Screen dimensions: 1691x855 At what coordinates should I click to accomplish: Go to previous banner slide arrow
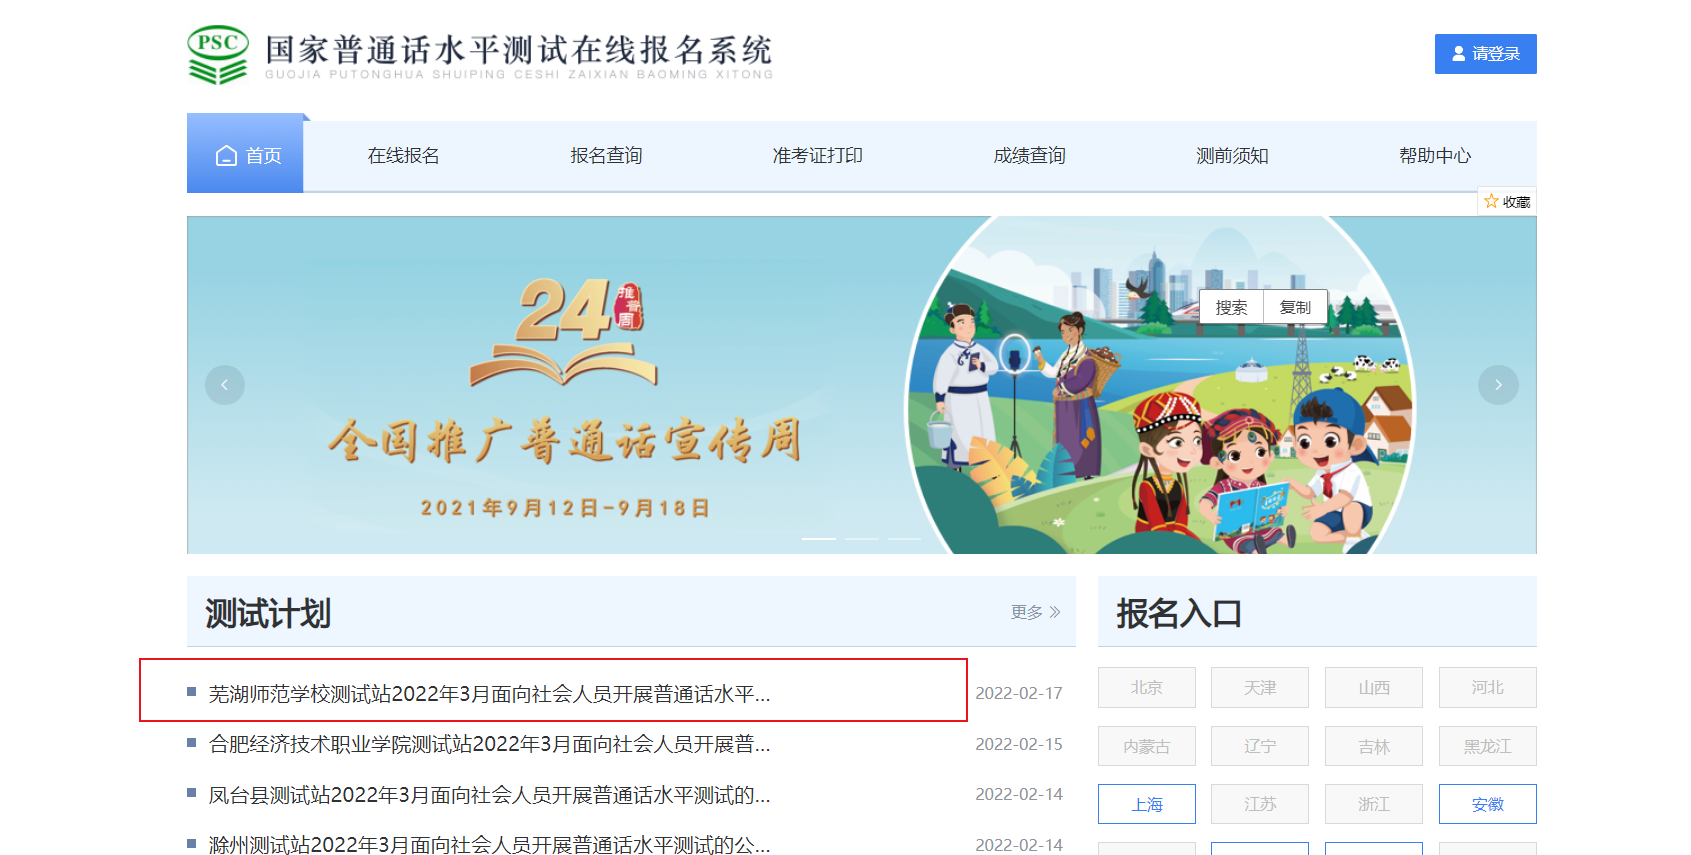coord(225,385)
